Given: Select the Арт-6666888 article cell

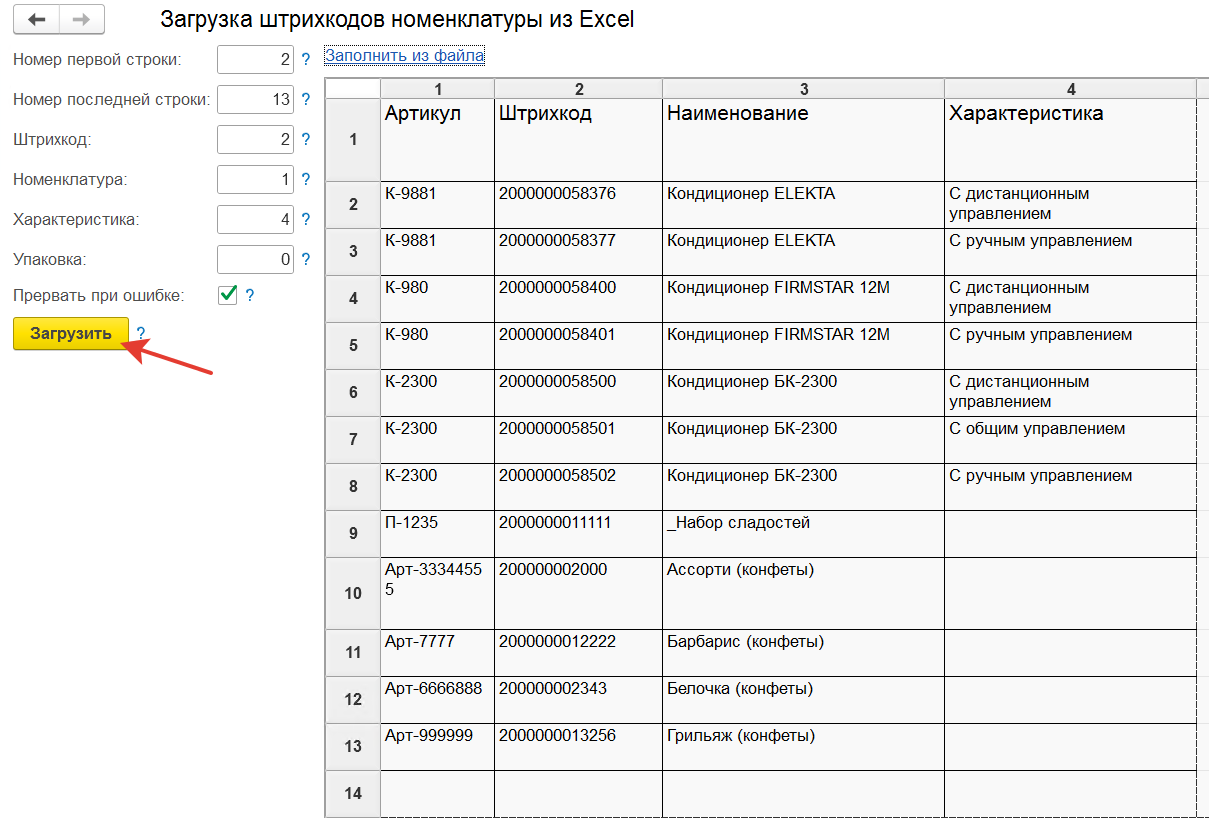Looking at the screenshot, I should coord(438,700).
